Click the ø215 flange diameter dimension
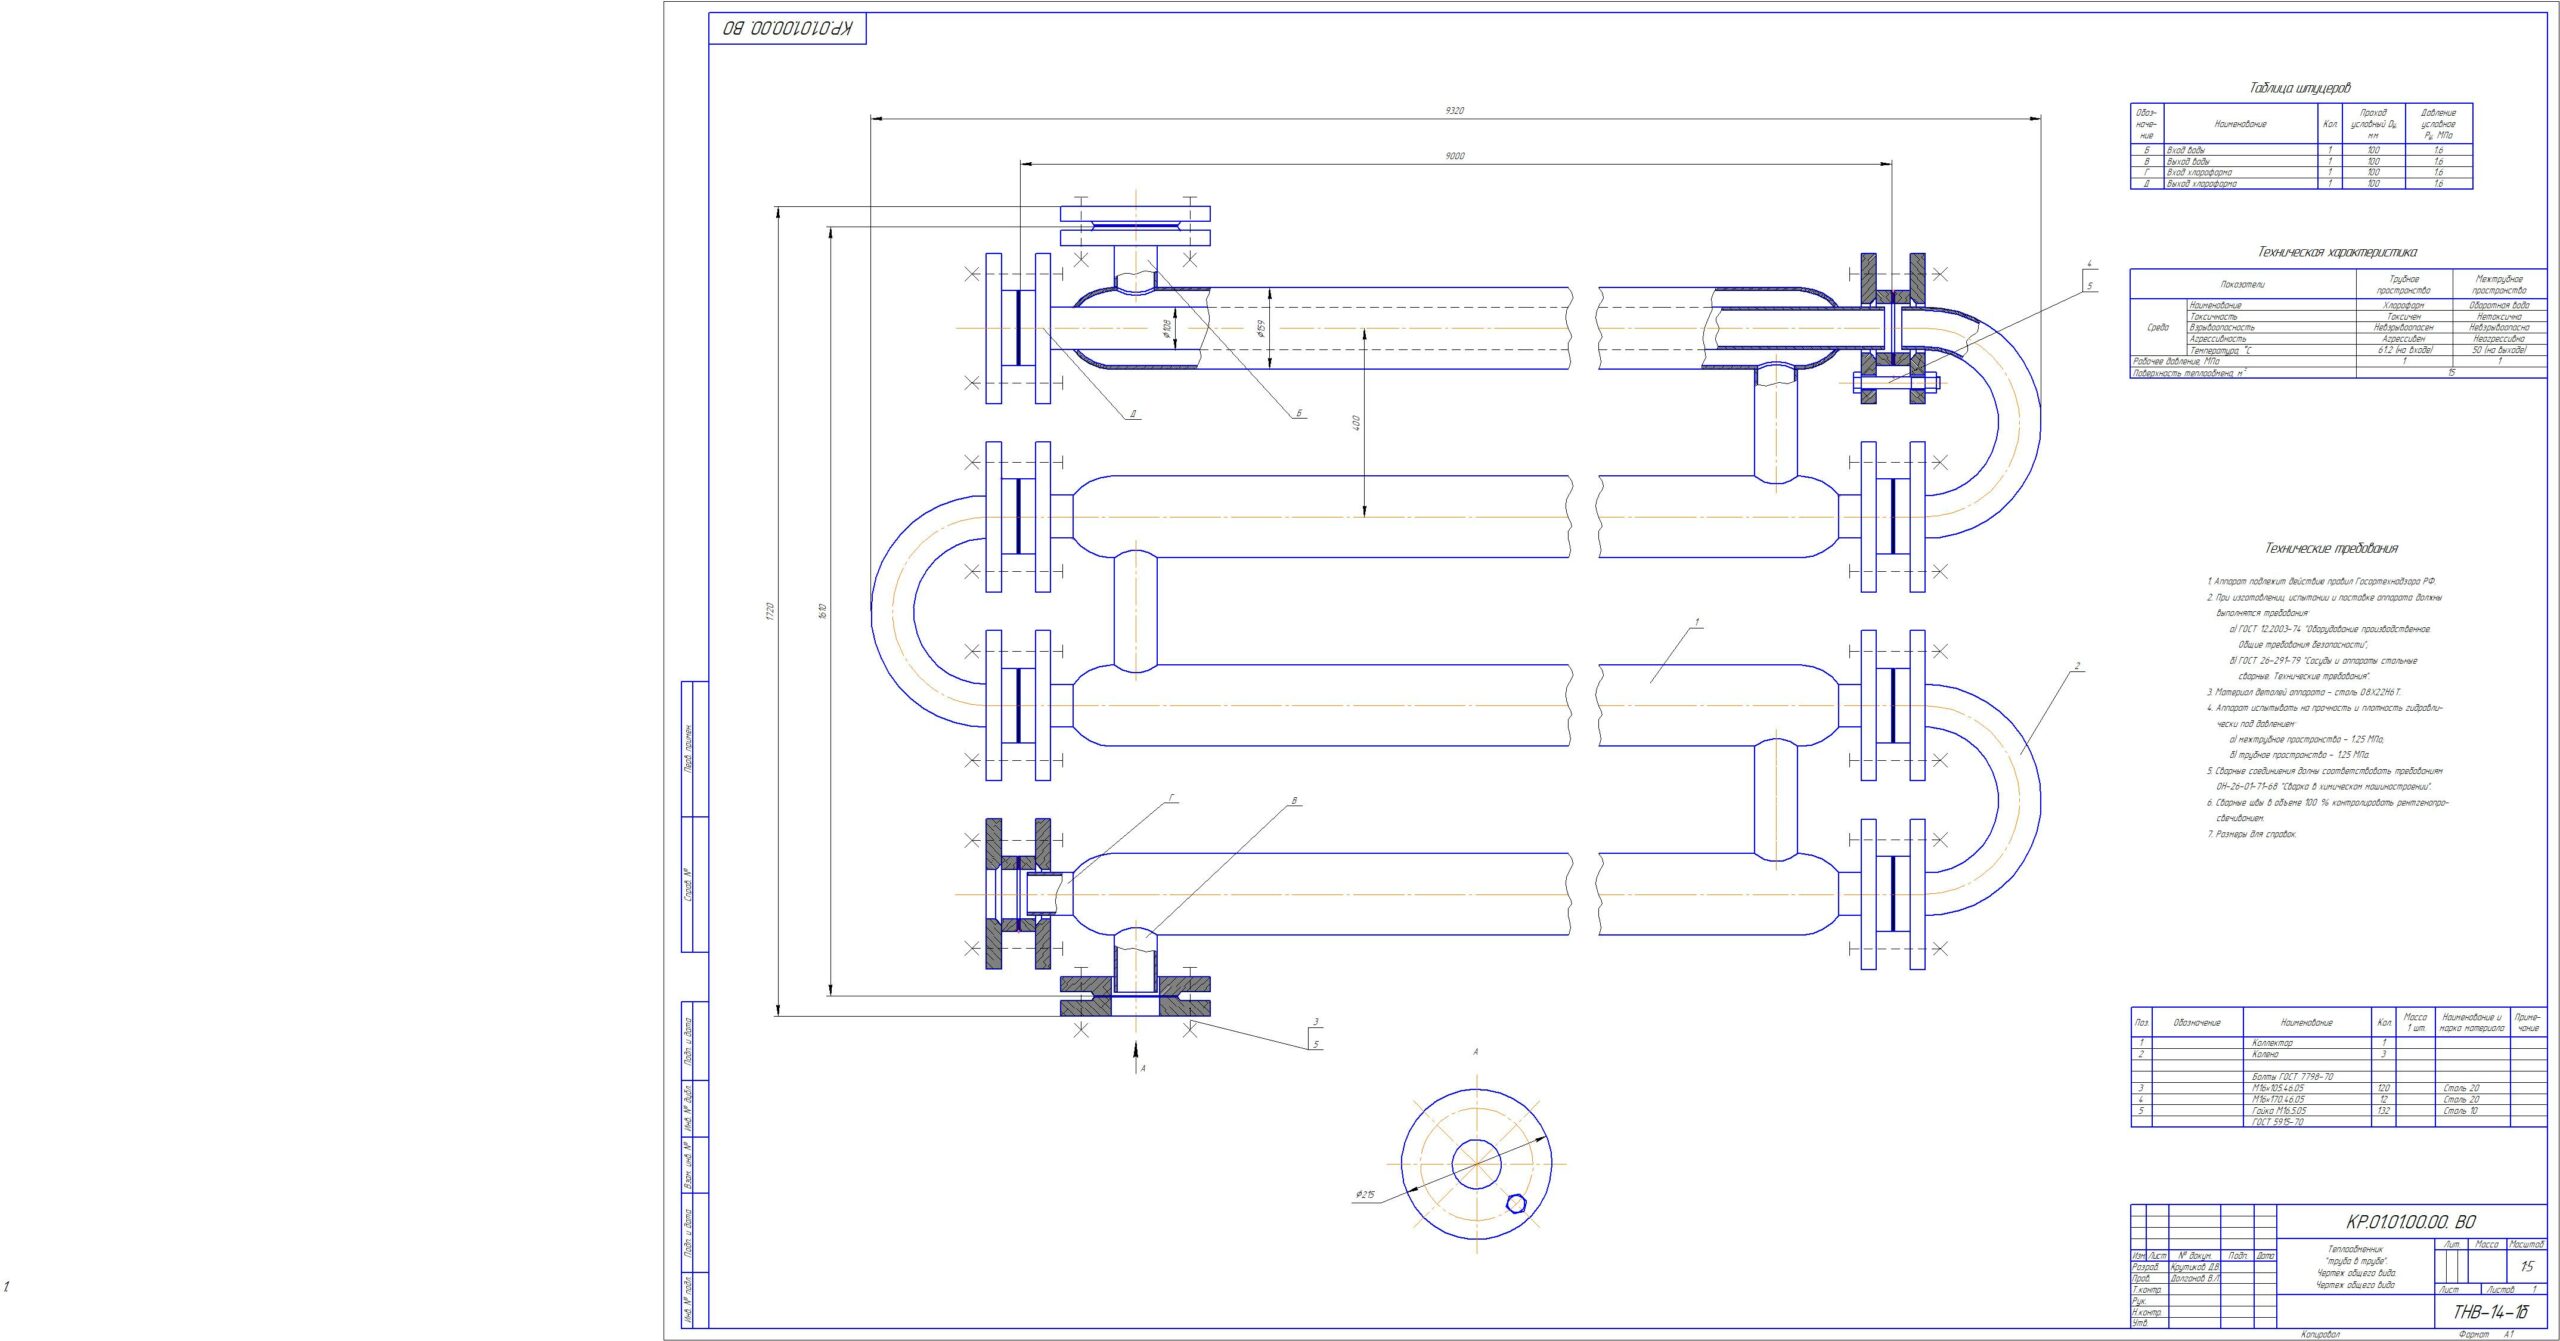 click(x=1365, y=1195)
